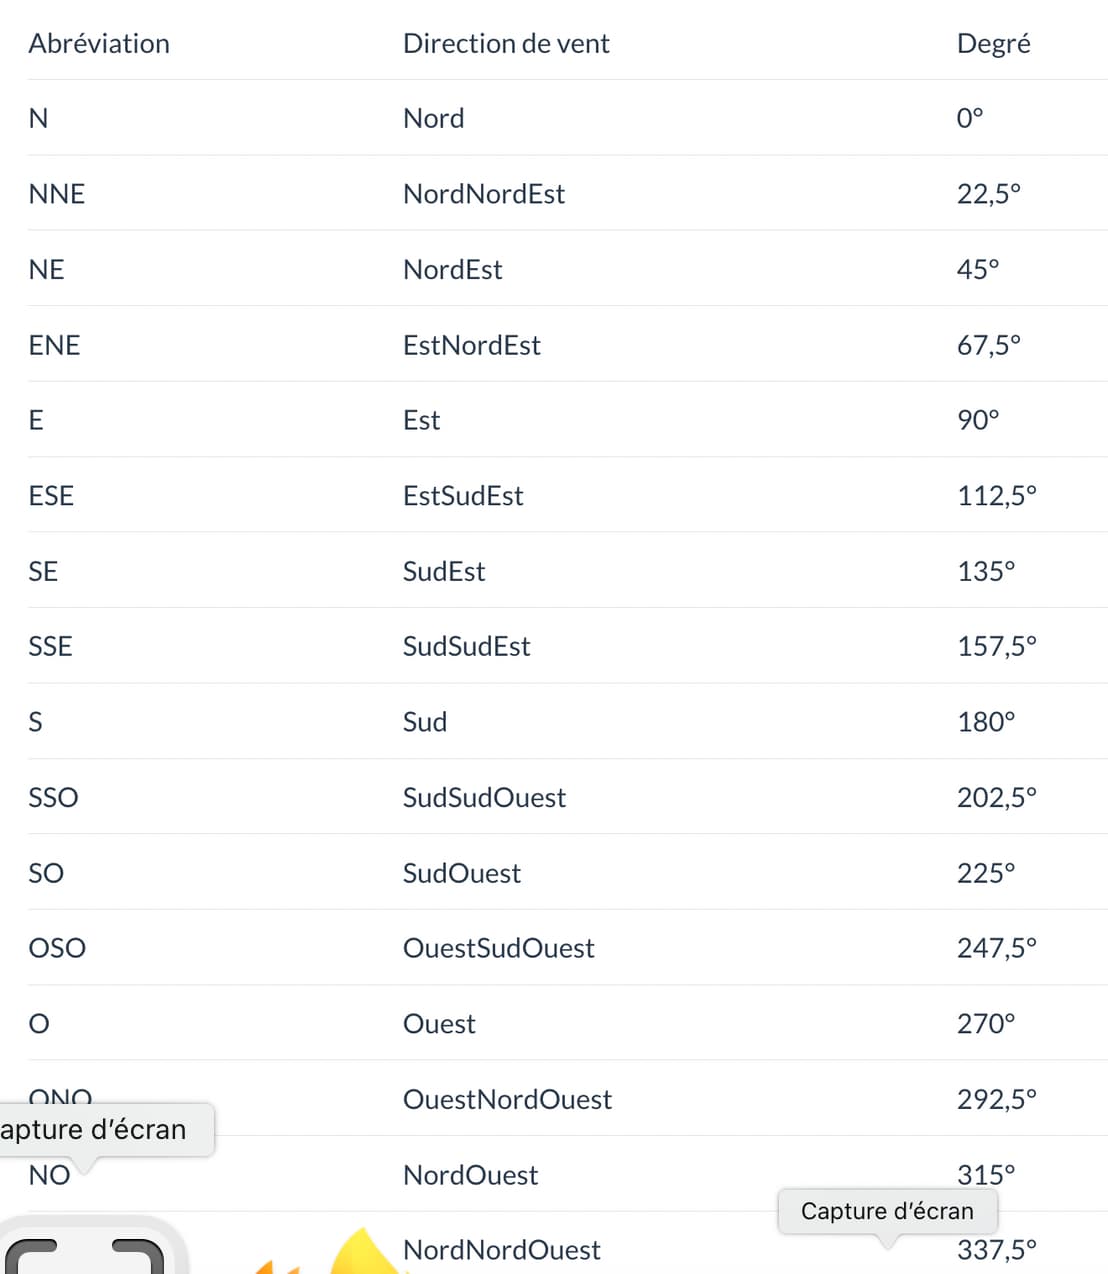The height and width of the screenshot is (1274, 1108).
Task: Select the 225° degree cell
Action: (x=986, y=873)
